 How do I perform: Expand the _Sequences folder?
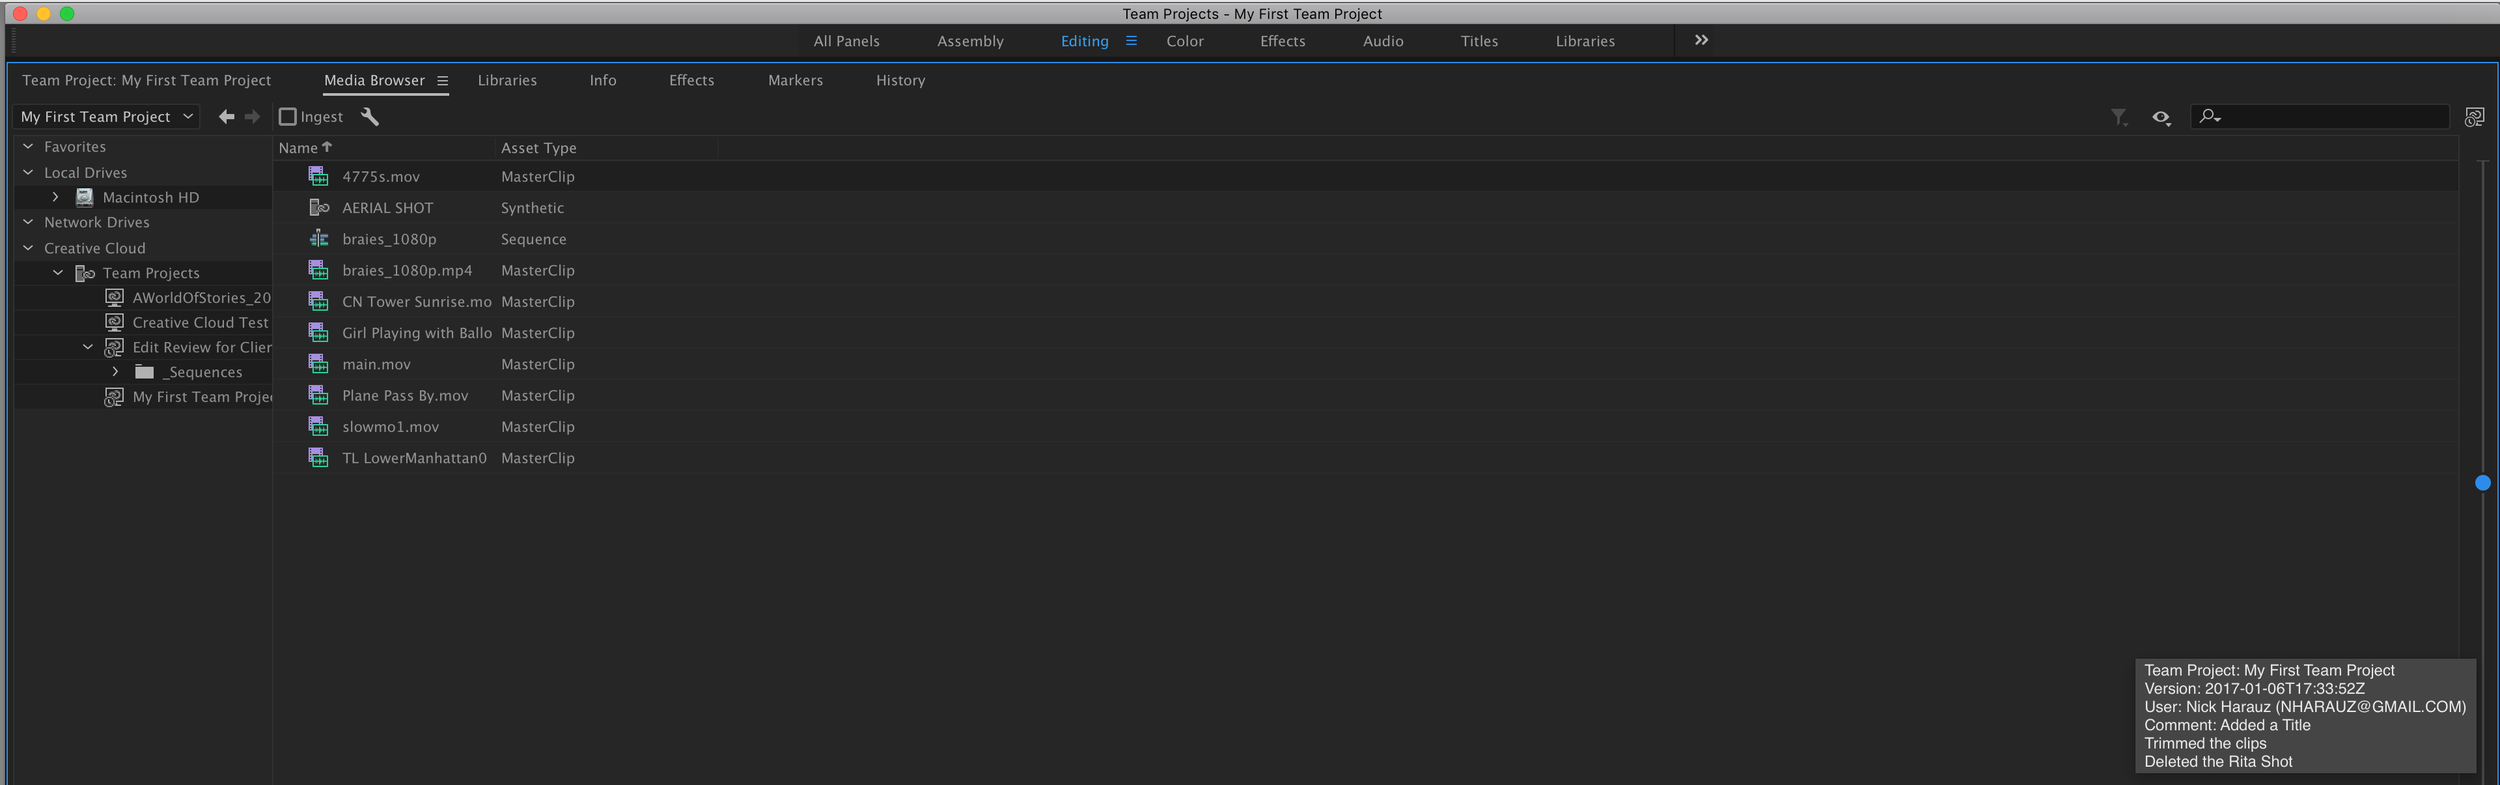116,372
